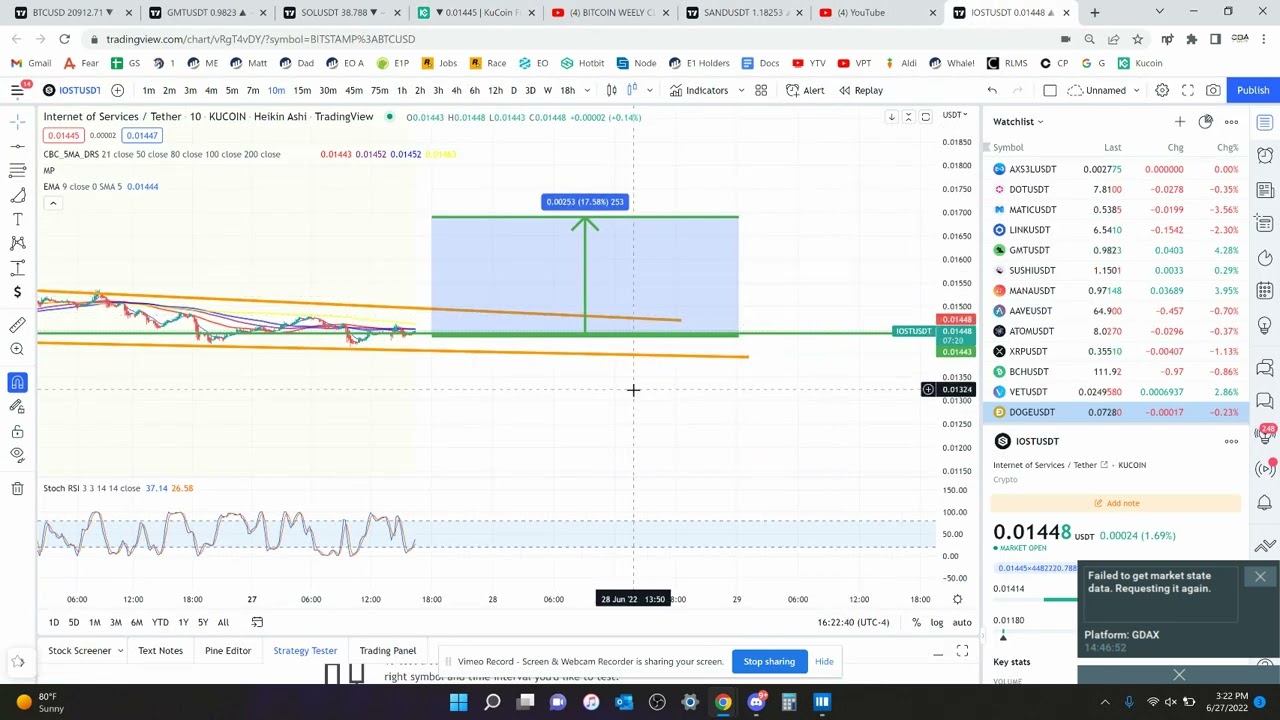Add a symbol to compare plus icon
This screenshot has width=1280, height=720.
[x=117, y=90]
